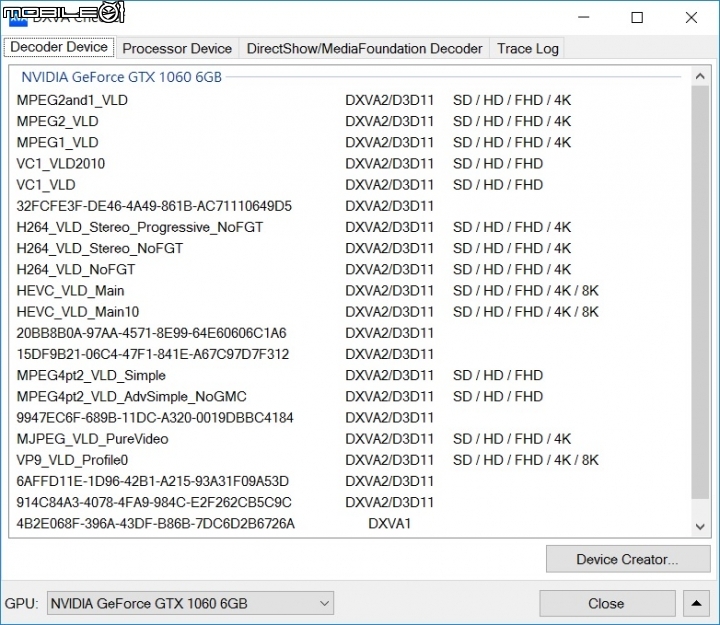This screenshot has height=625, width=720.
Task: Select the H264_VLD_NoFGT row
Action: (349, 269)
